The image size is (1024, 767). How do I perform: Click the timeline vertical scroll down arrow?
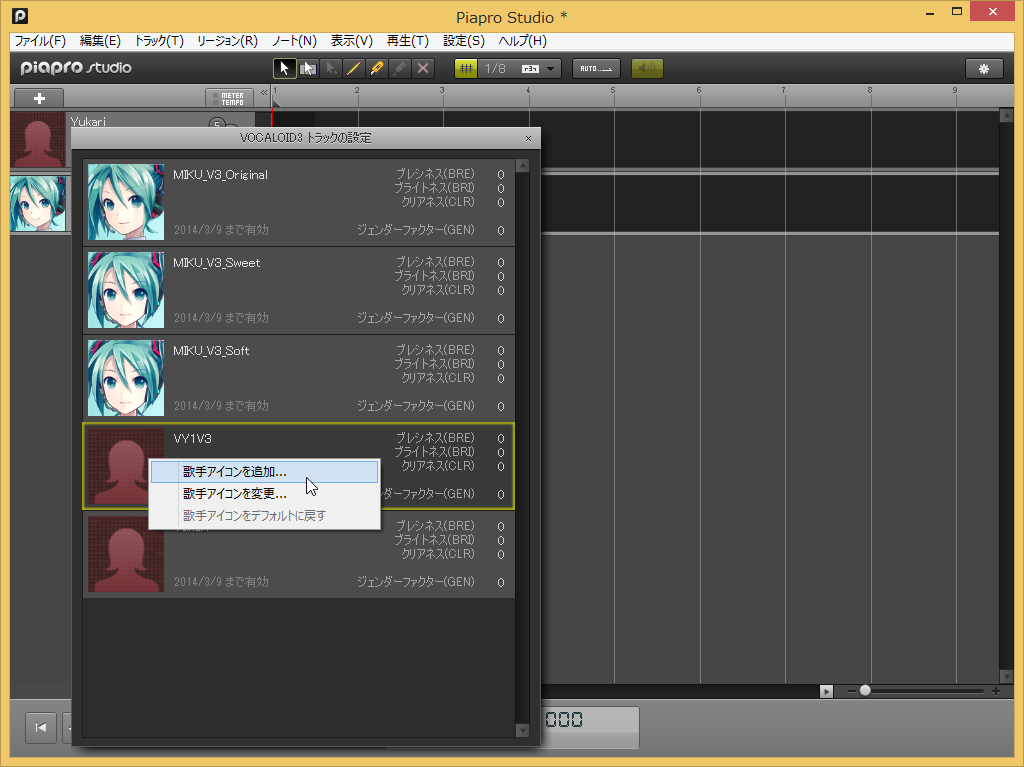click(x=1006, y=677)
